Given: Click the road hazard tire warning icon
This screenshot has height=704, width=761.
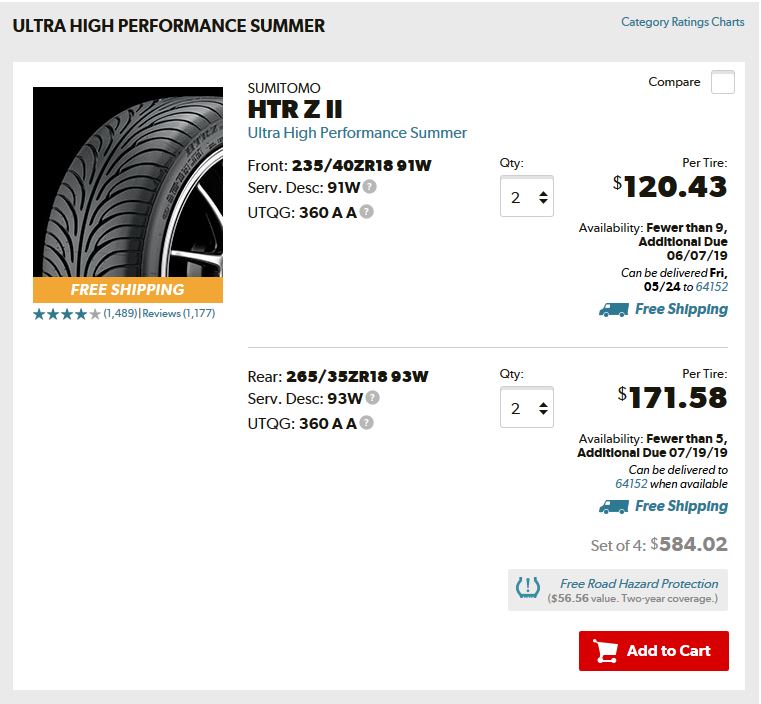Looking at the screenshot, I should (528, 588).
